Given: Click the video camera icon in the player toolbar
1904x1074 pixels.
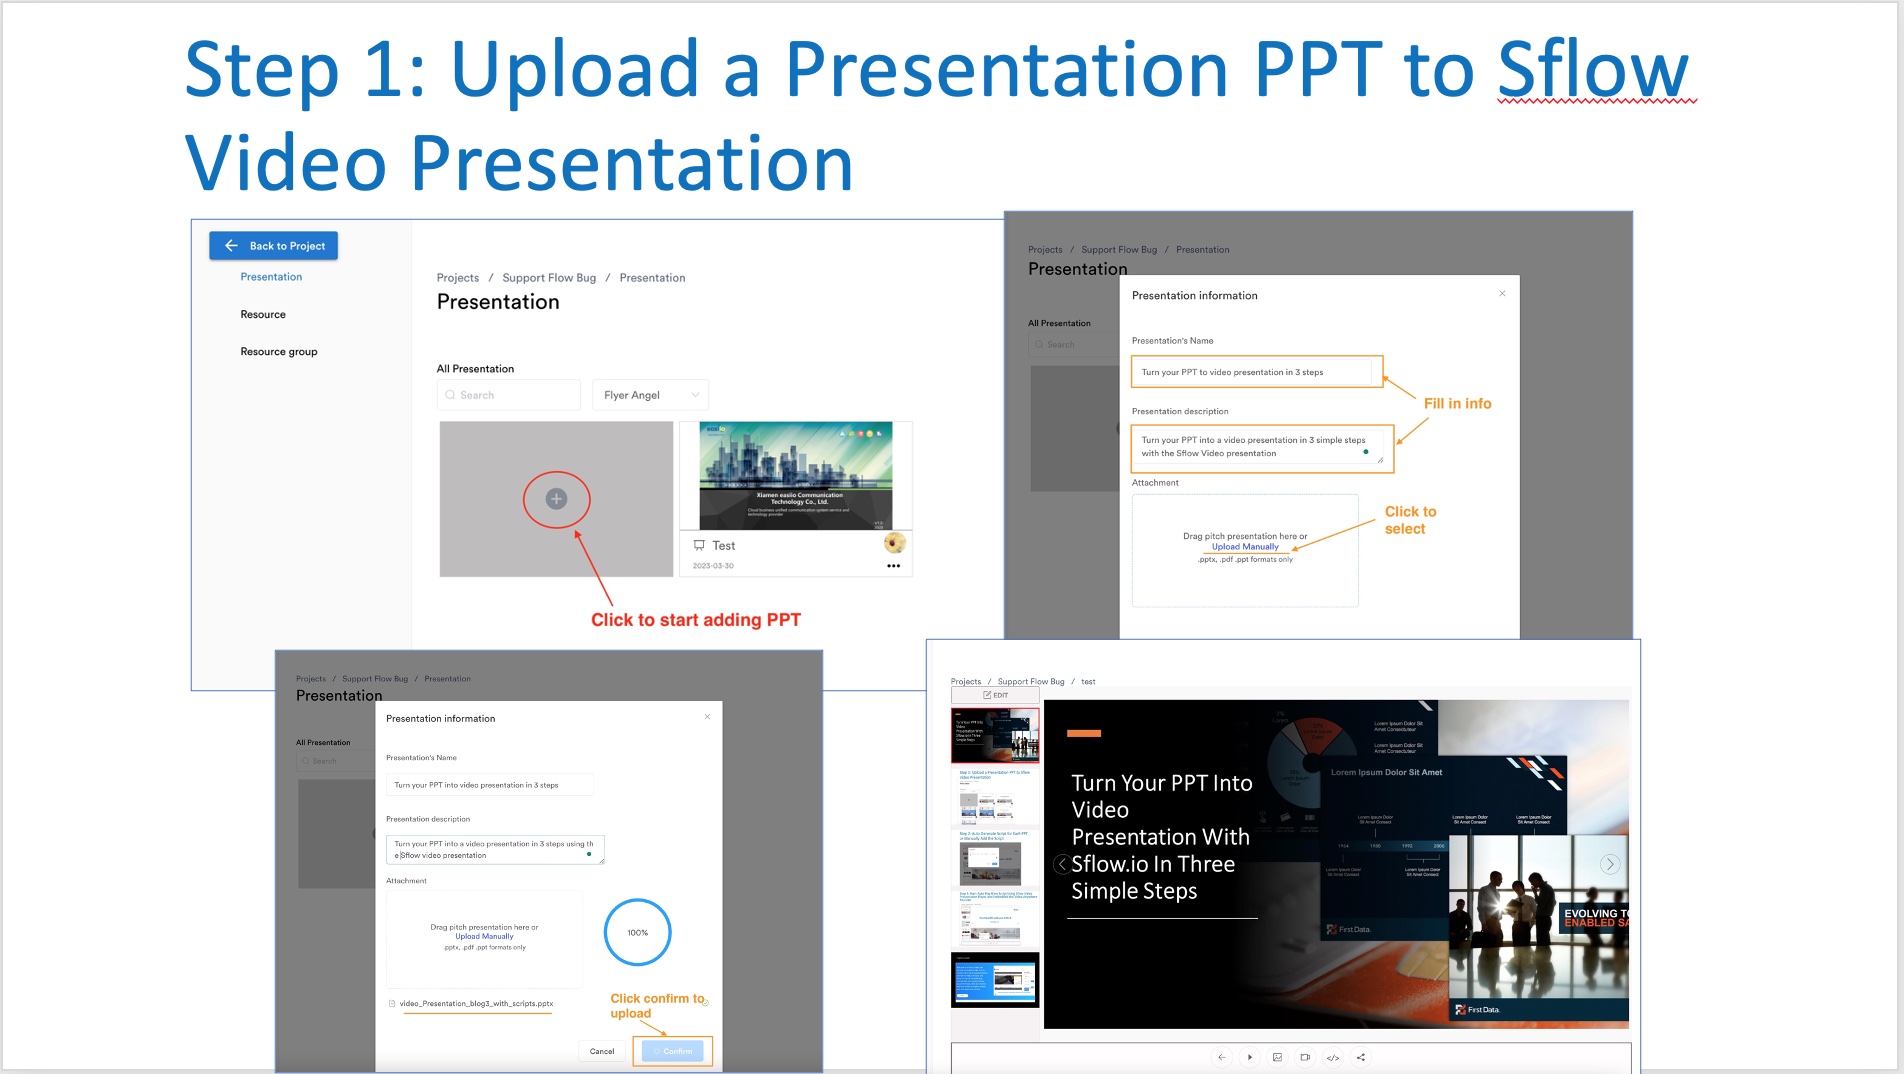Looking at the screenshot, I should [x=1304, y=1056].
